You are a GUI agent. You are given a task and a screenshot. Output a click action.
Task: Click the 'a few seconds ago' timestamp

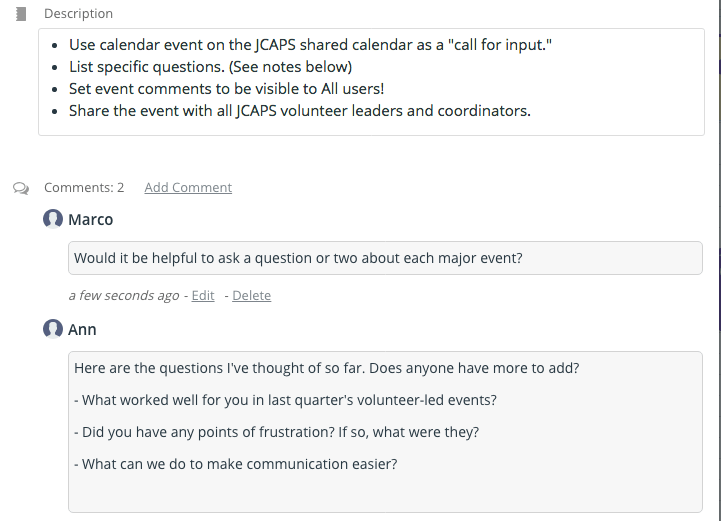point(124,295)
